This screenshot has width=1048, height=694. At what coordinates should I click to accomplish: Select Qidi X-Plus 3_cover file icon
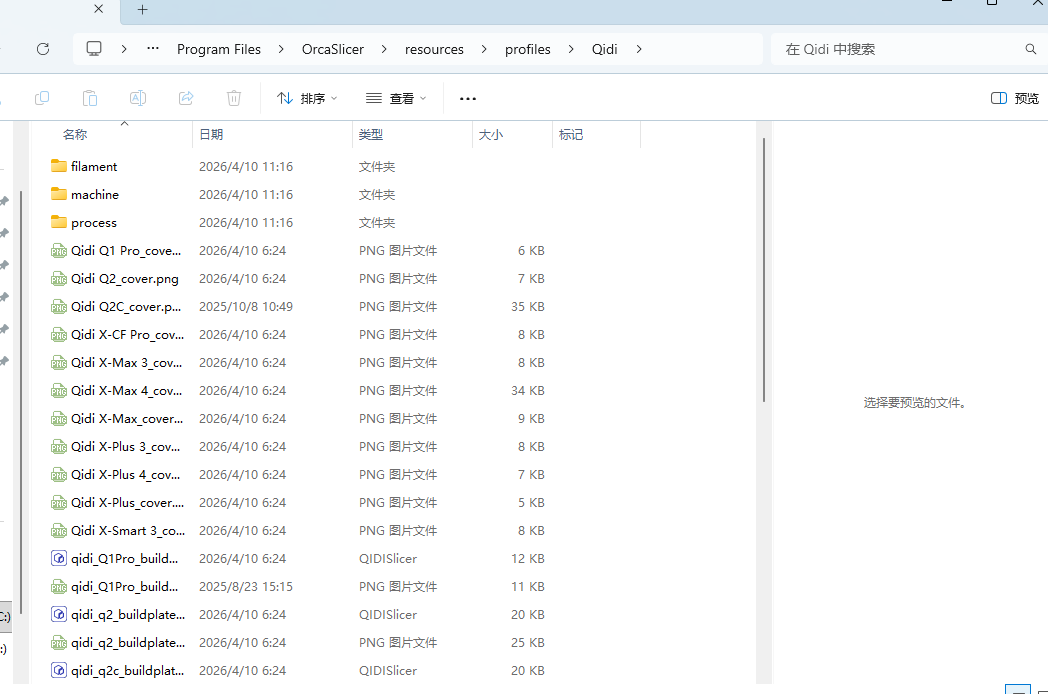tap(59, 447)
